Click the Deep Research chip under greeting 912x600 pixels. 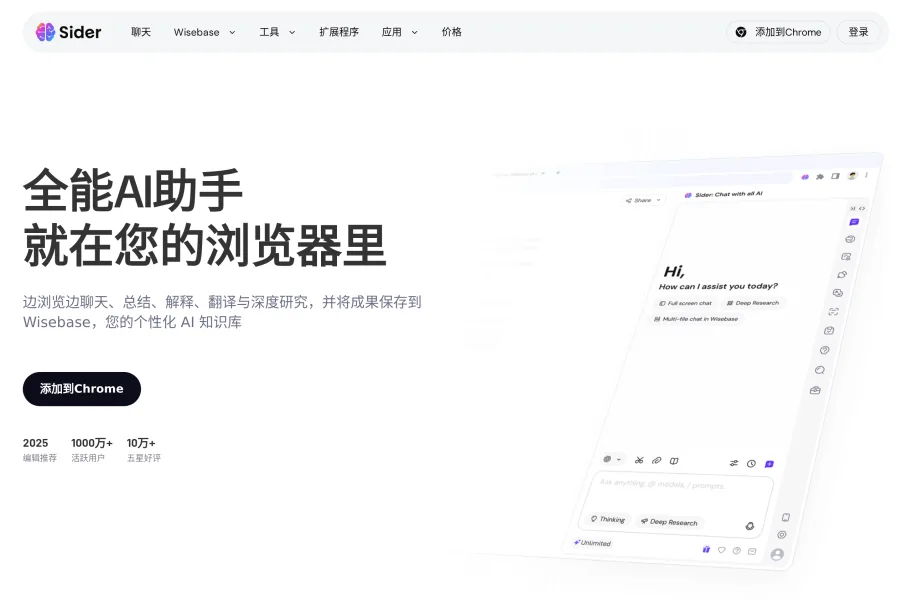[x=753, y=303]
